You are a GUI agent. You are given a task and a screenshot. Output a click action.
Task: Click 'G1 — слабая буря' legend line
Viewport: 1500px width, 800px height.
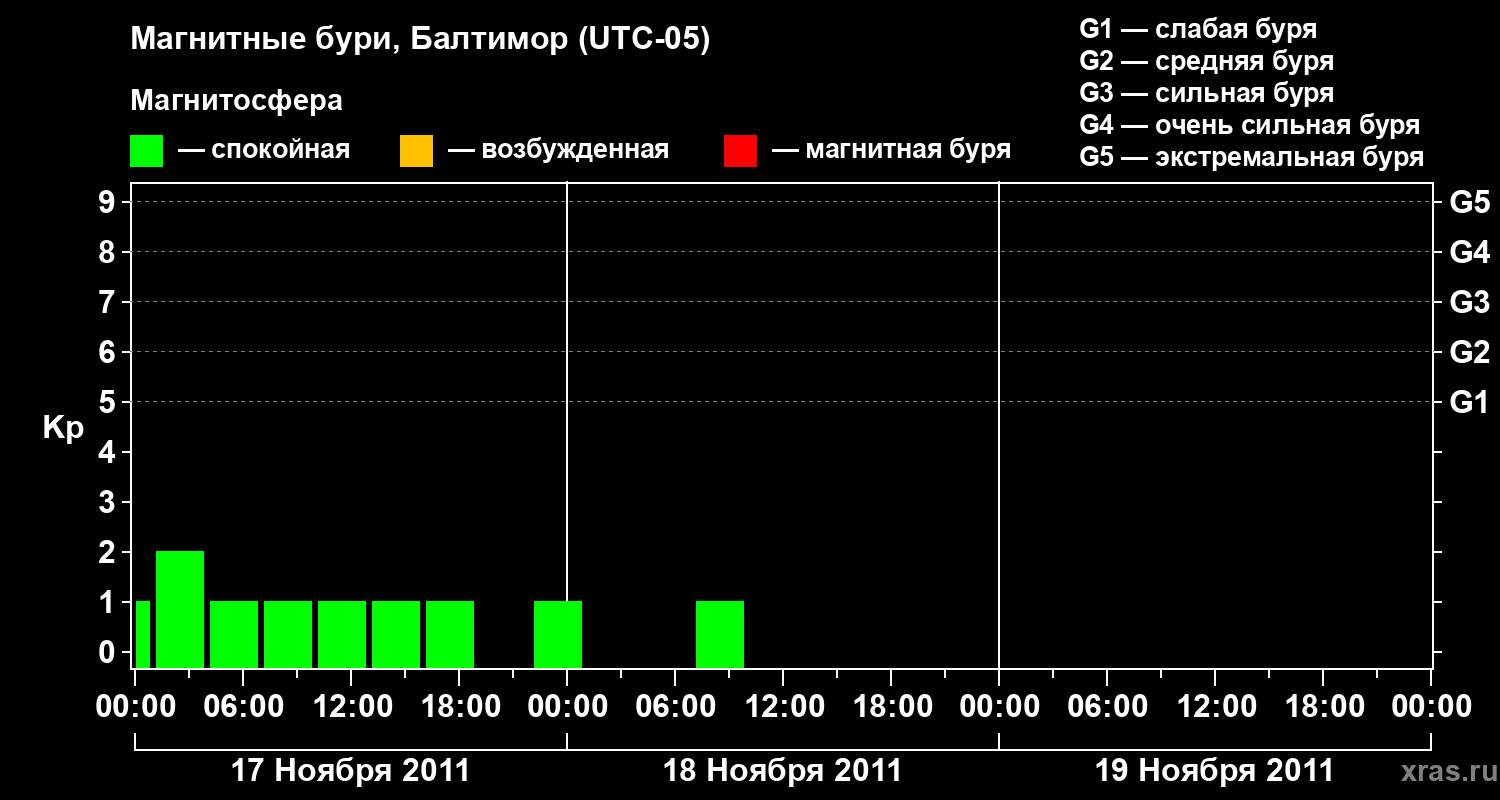pos(1198,29)
